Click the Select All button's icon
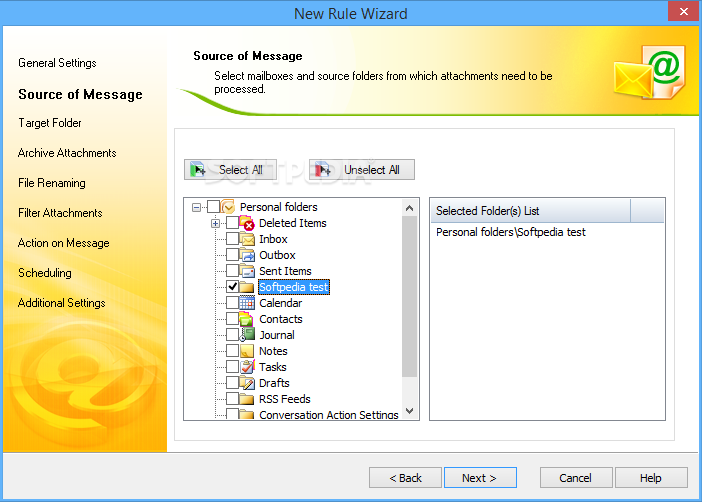This screenshot has width=702, height=502. point(197,170)
